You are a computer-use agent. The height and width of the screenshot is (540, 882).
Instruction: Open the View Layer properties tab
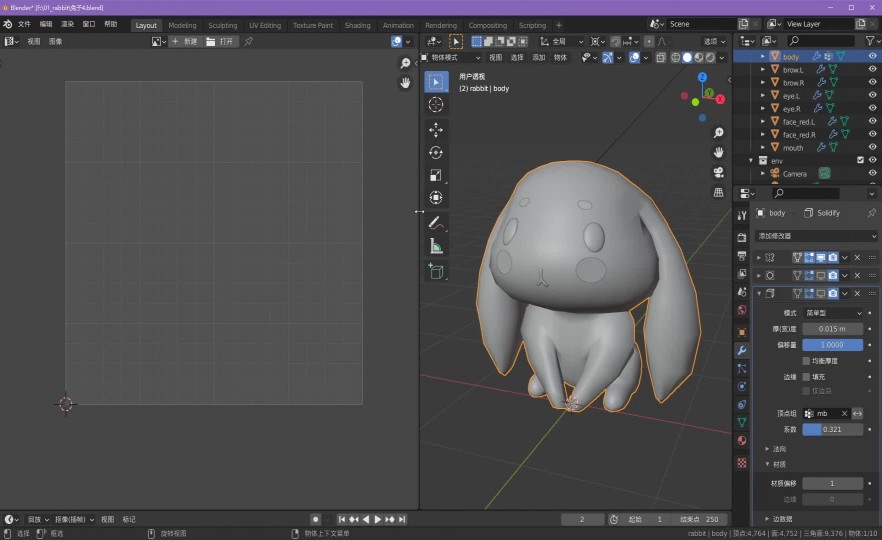(x=742, y=274)
